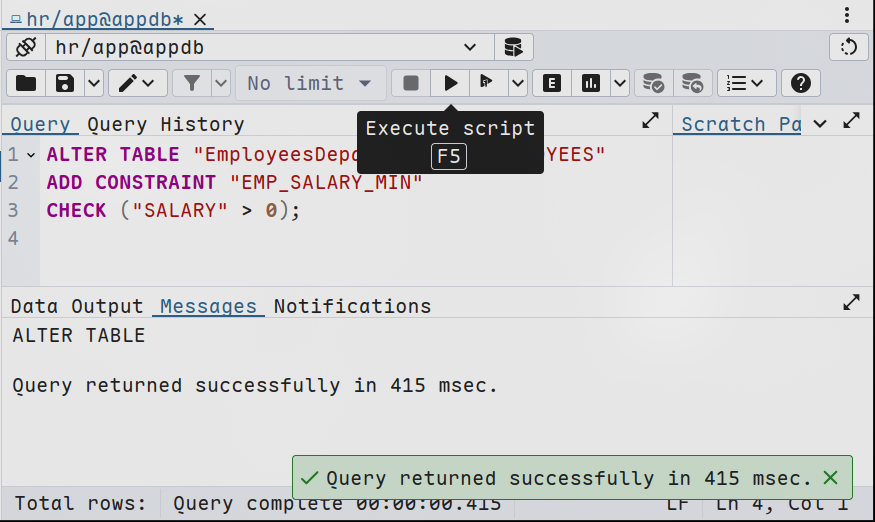Click the Open File folder icon

(x=26, y=83)
